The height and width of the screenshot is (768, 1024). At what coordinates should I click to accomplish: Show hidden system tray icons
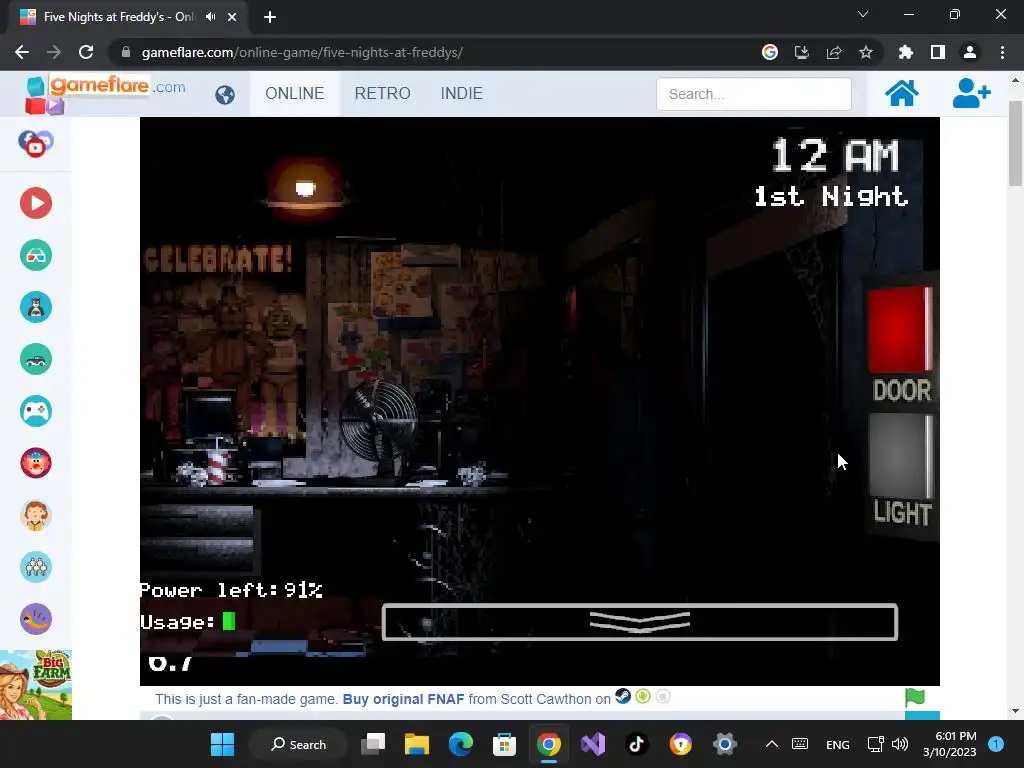click(x=771, y=744)
